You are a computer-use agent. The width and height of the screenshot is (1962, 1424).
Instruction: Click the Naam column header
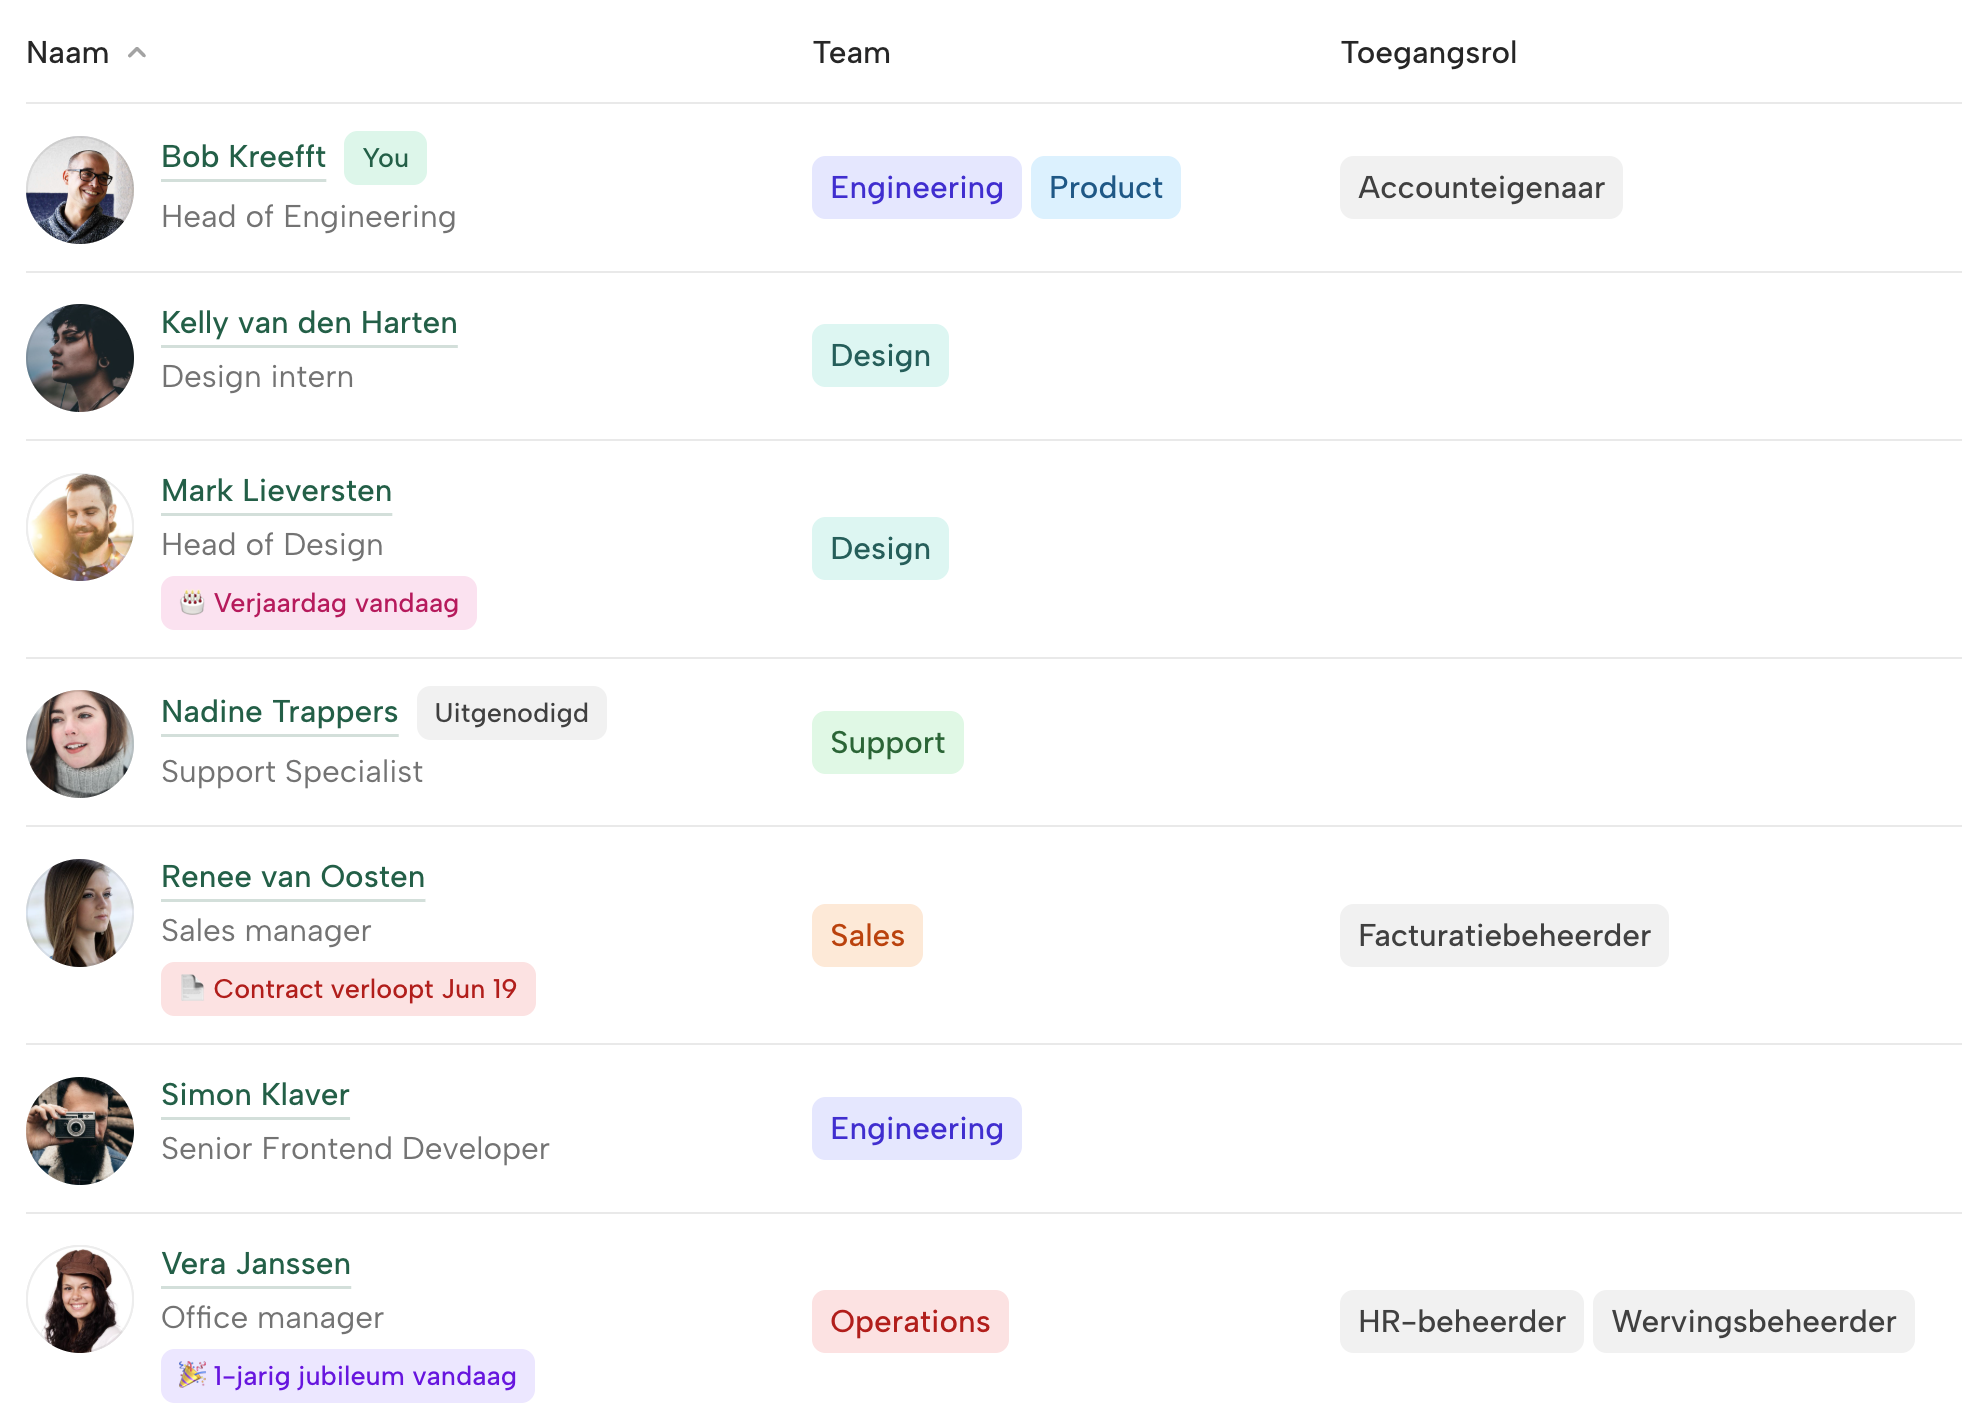67,53
